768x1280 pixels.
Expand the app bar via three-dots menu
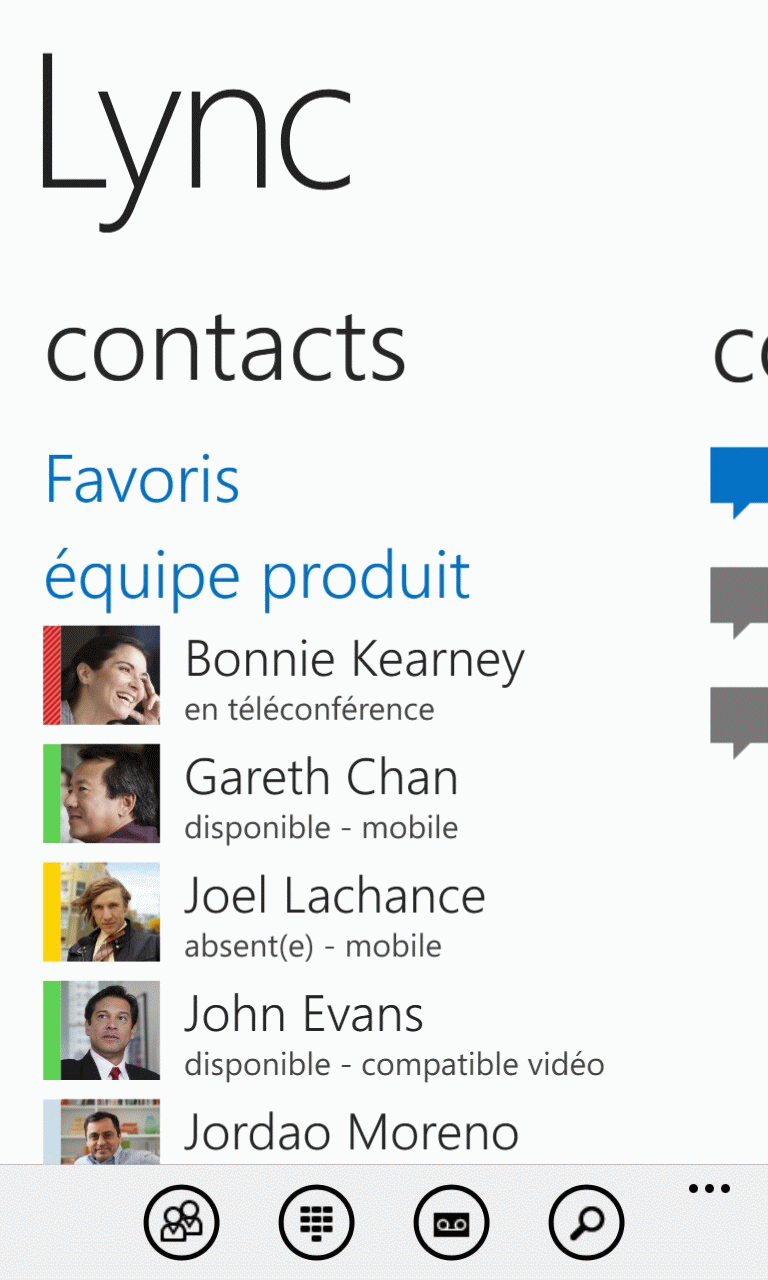(x=709, y=1189)
